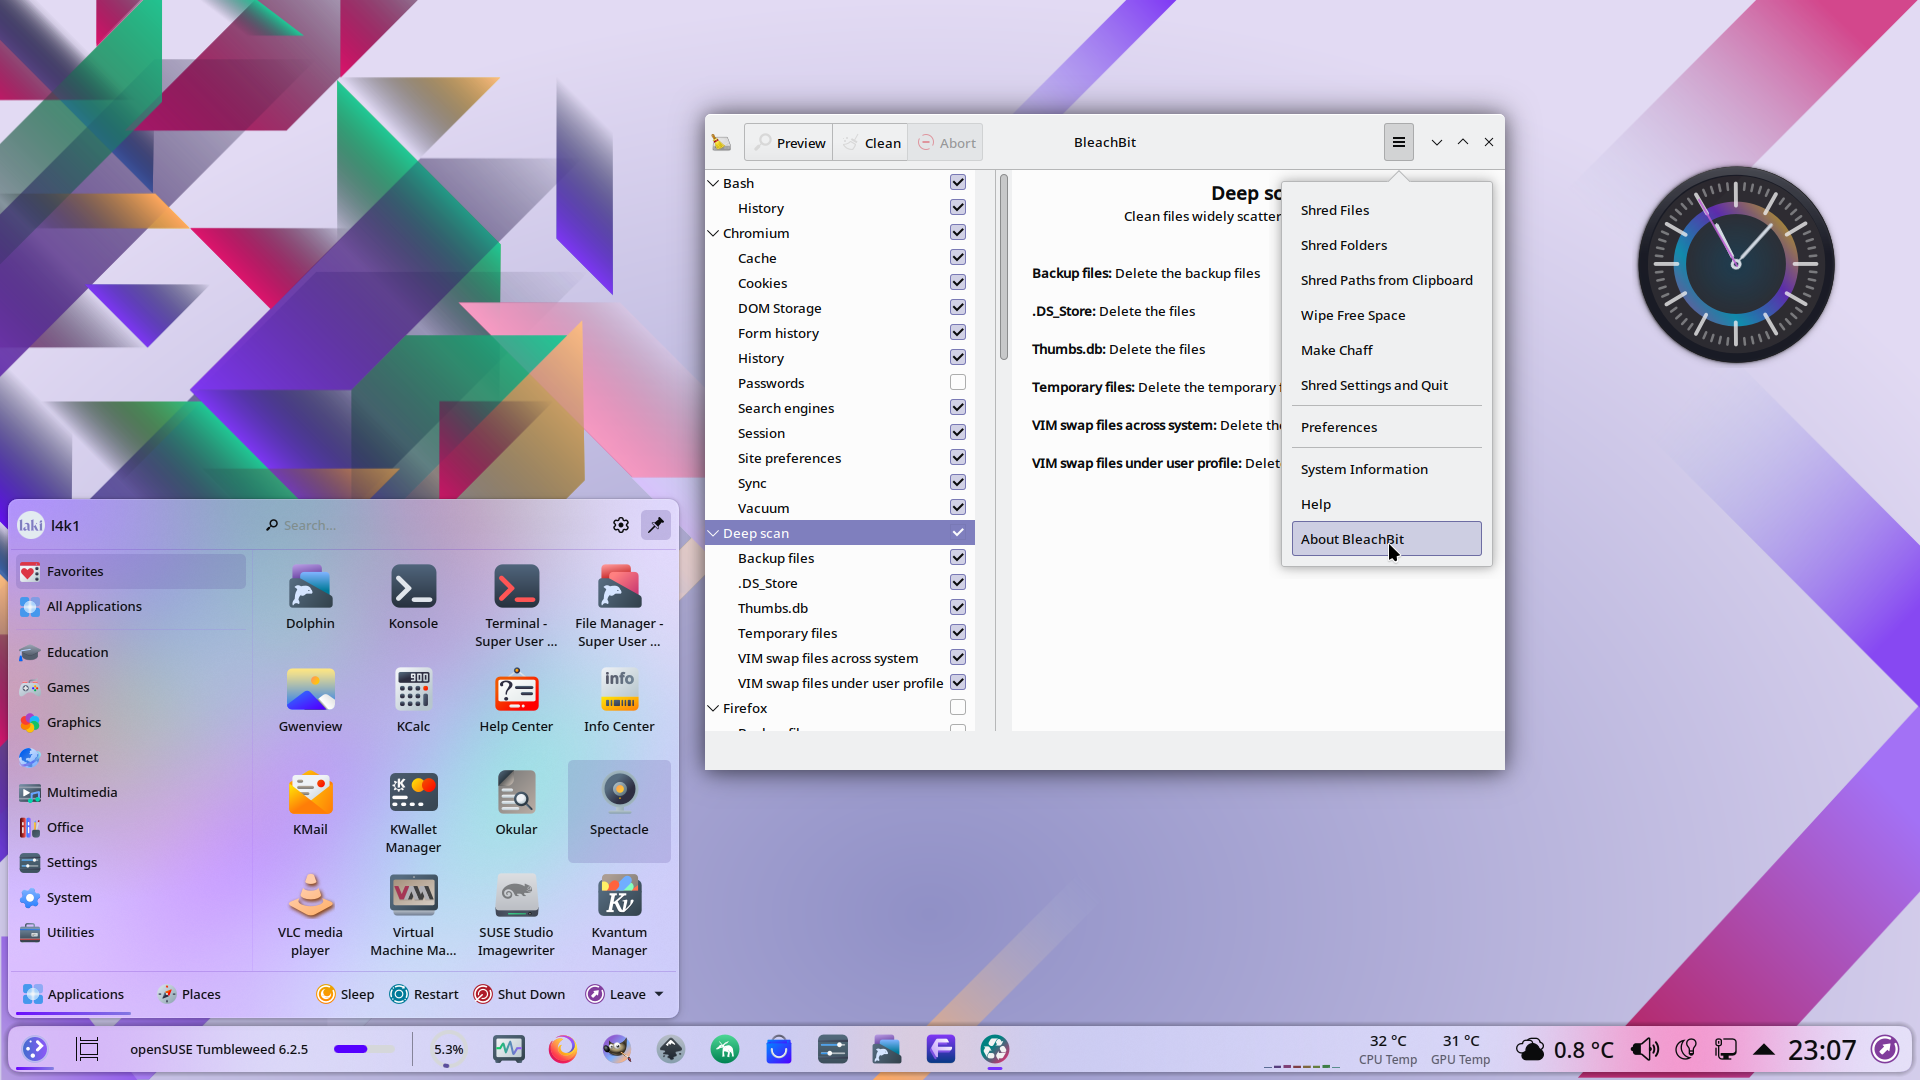Open Preferences from the menu
This screenshot has height=1080, width=1920.
[x=1386, y=427]
